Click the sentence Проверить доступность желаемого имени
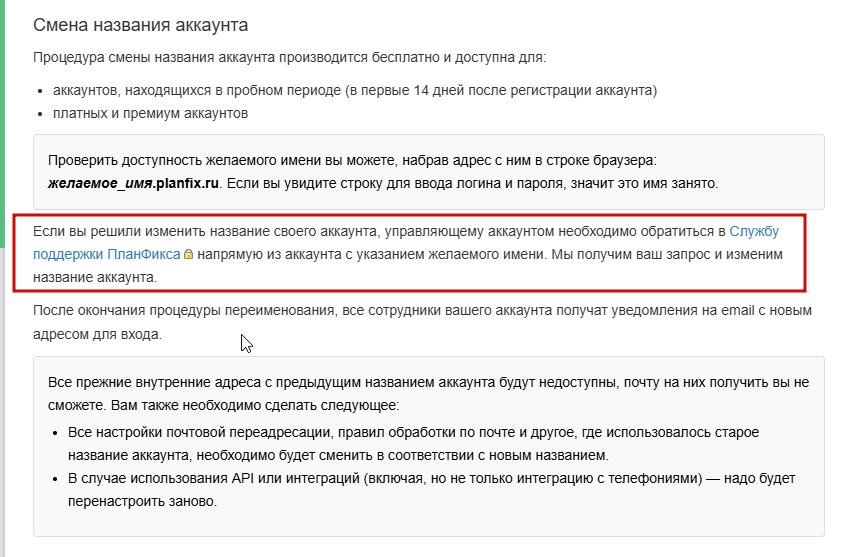 point(352,160)
